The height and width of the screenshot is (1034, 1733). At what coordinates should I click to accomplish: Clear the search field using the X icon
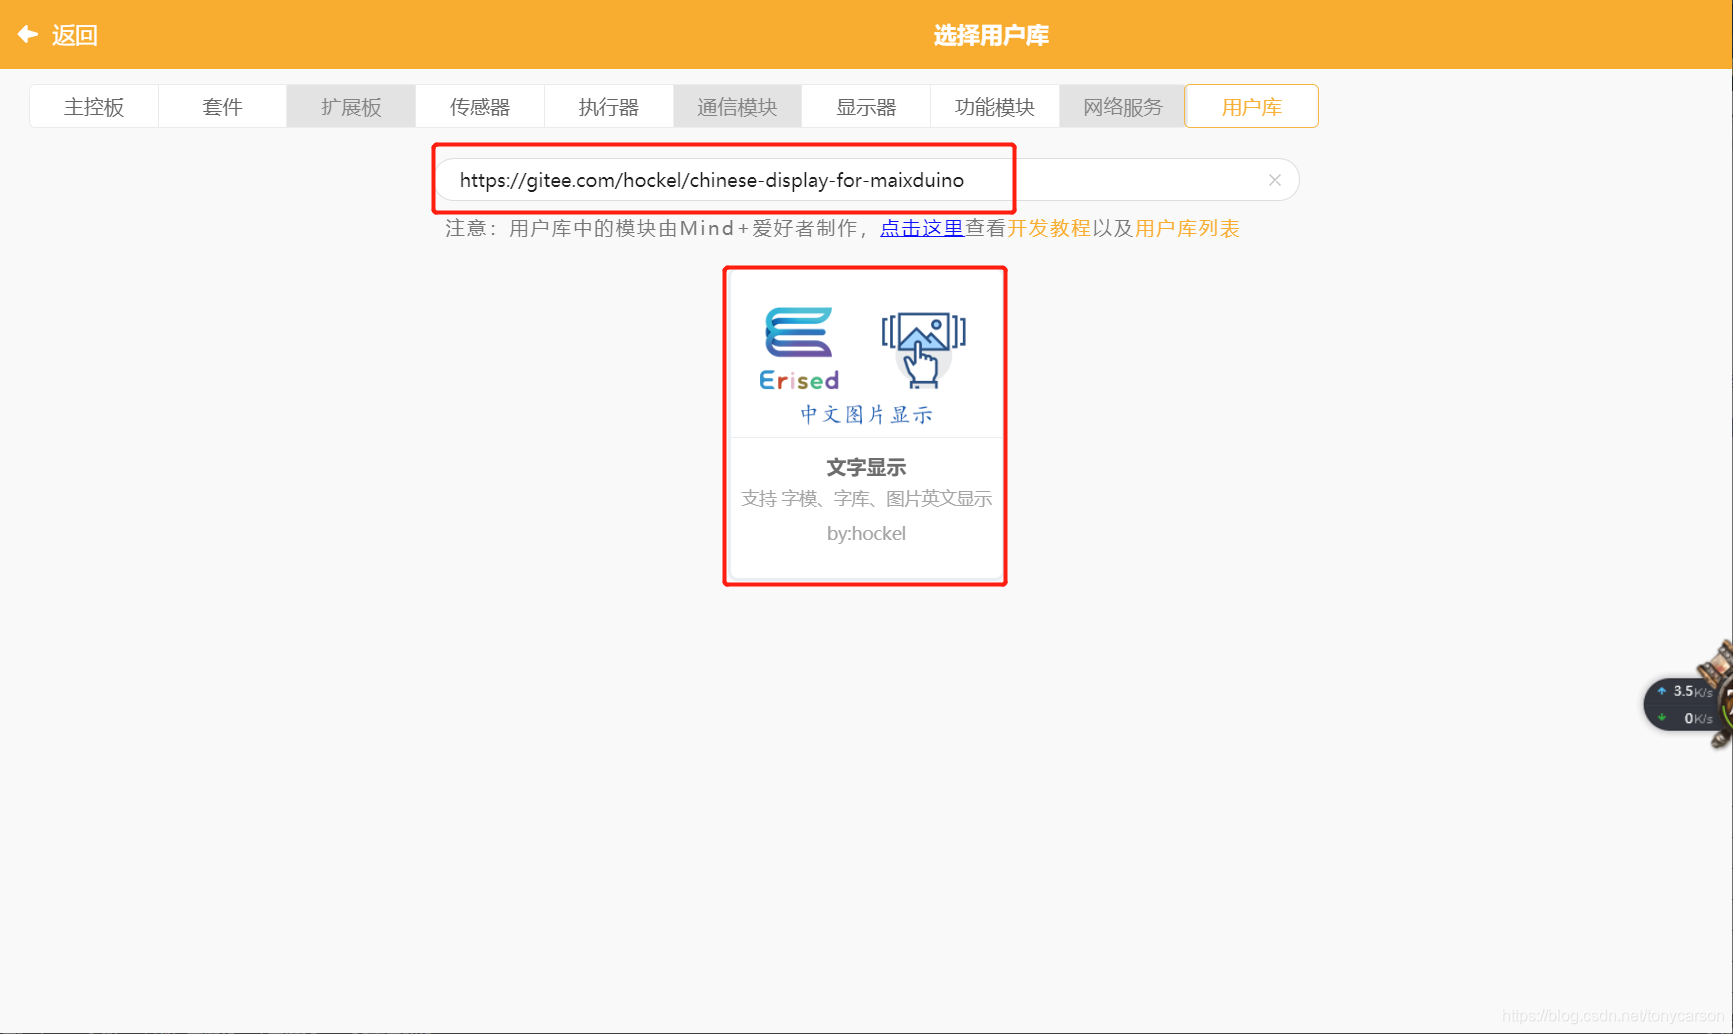click(1274, 179)
